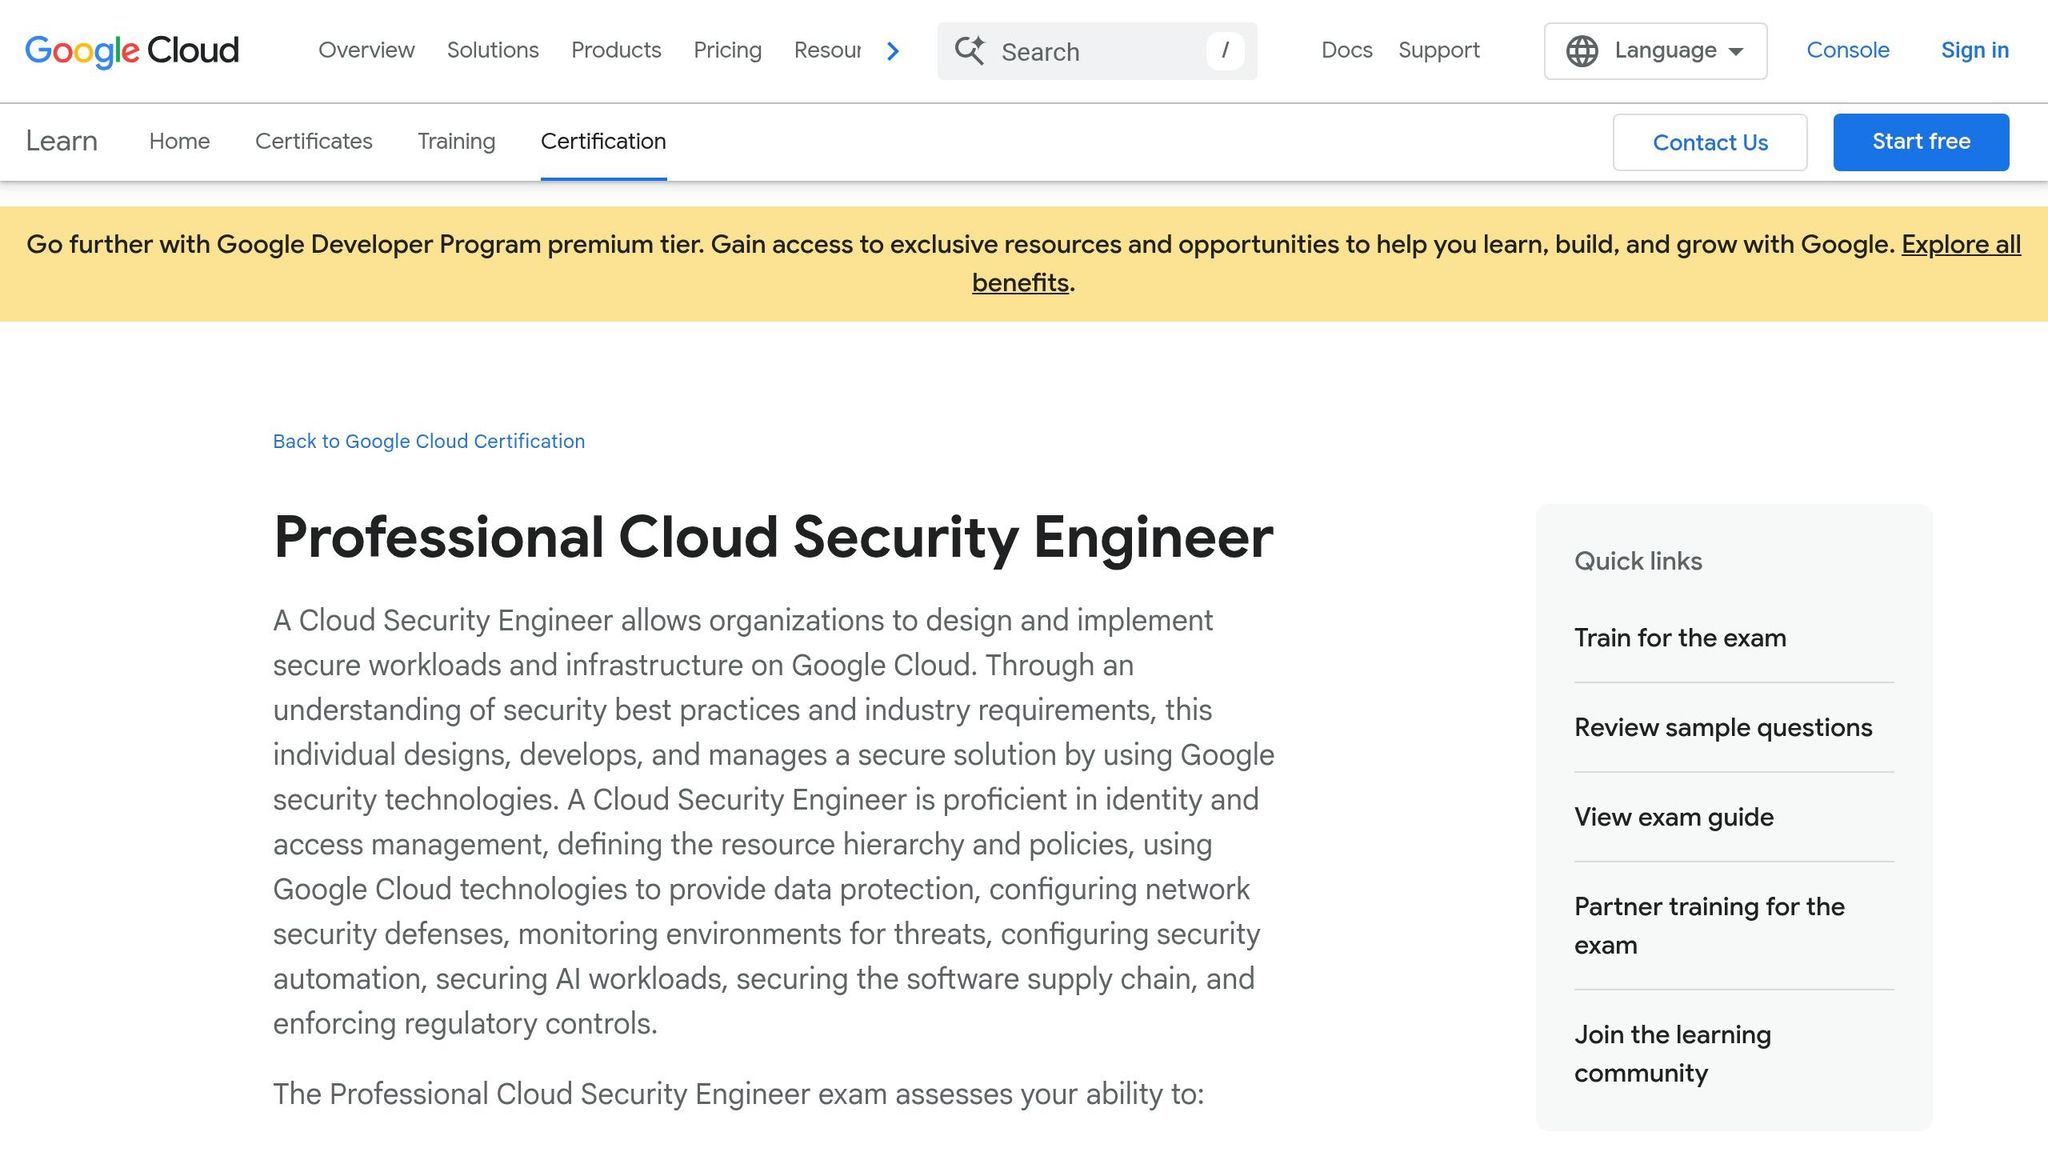The height and width of the screenshot is (1152, 2048).
Task: Click the Contact Us button
Action: point(1710,142)
